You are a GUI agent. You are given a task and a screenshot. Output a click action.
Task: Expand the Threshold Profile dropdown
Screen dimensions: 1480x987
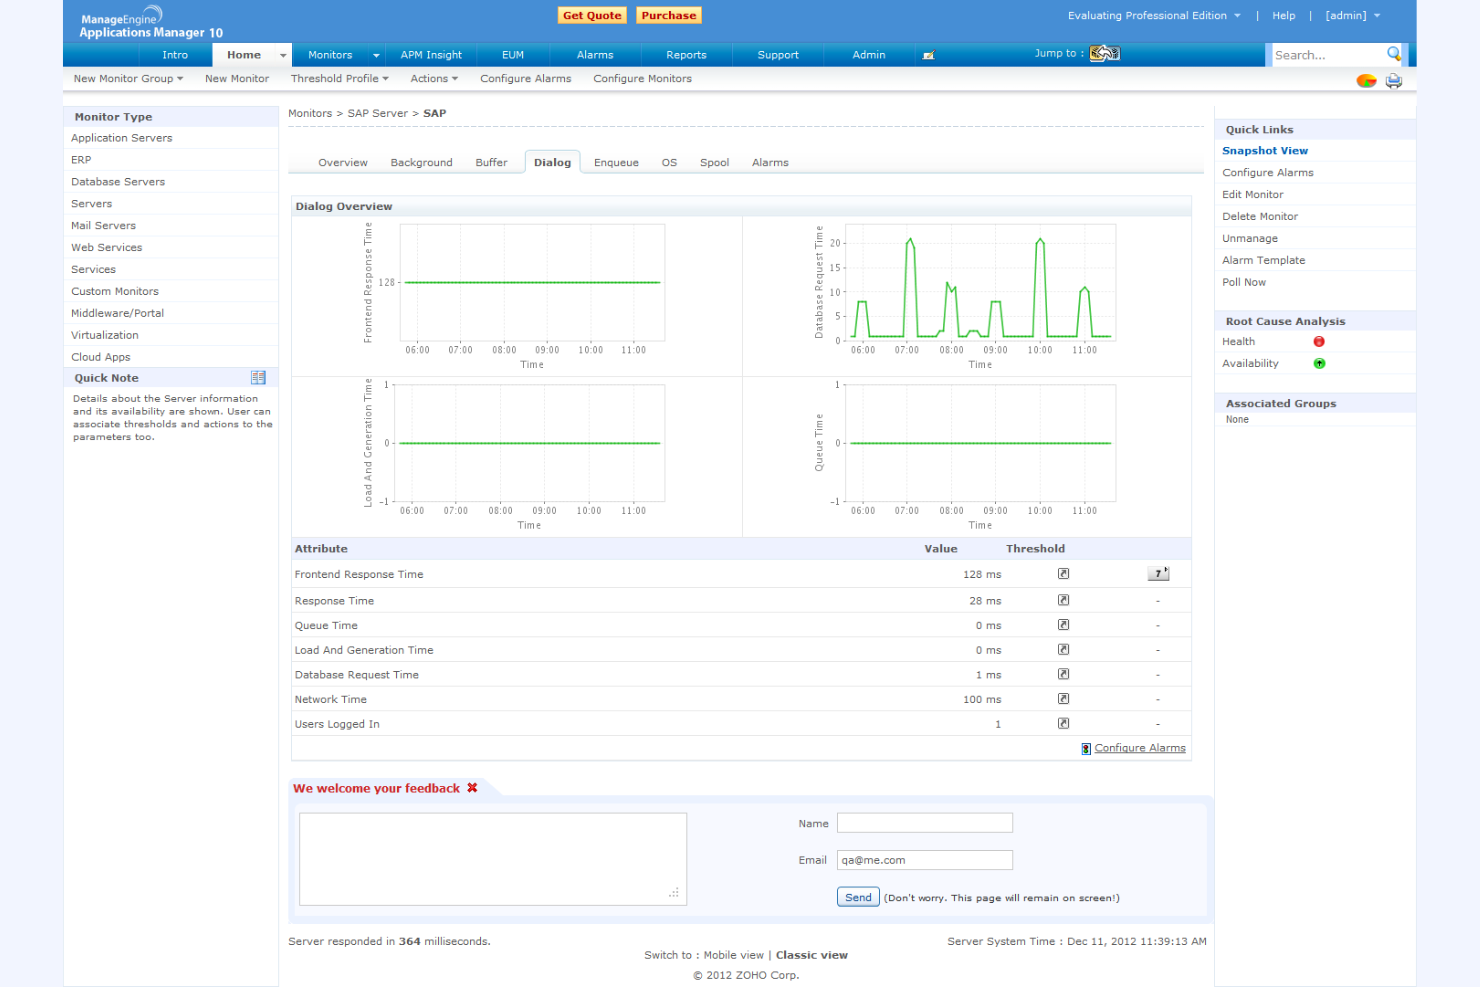point(339,78)
